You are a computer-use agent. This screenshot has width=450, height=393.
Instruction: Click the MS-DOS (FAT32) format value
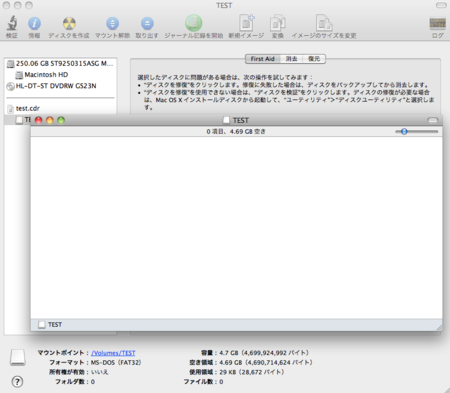[116, 362]
